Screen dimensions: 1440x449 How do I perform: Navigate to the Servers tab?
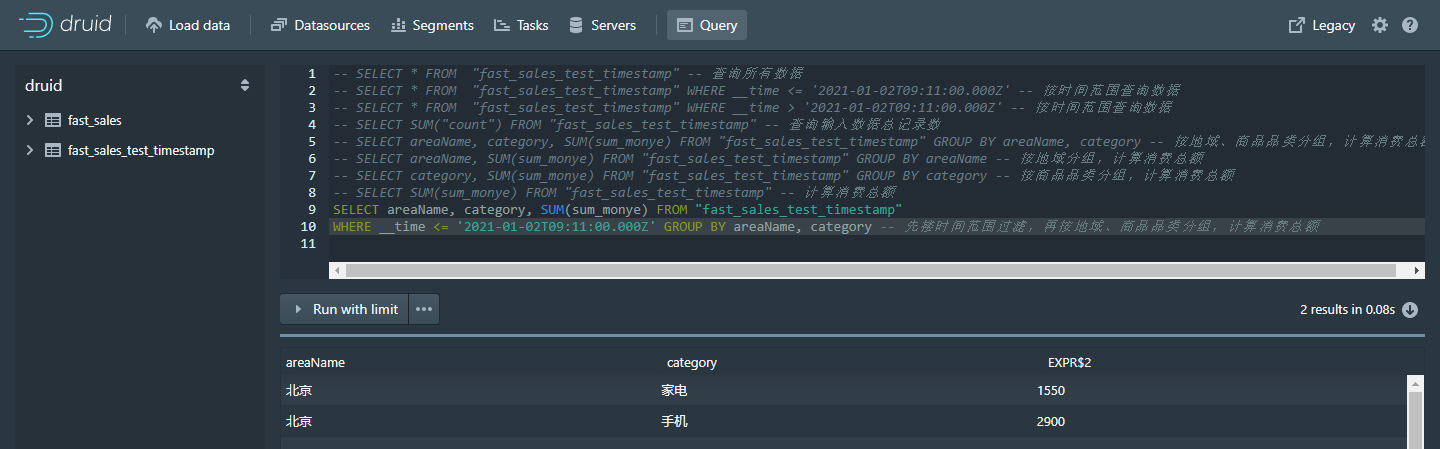tap(602, 25)
